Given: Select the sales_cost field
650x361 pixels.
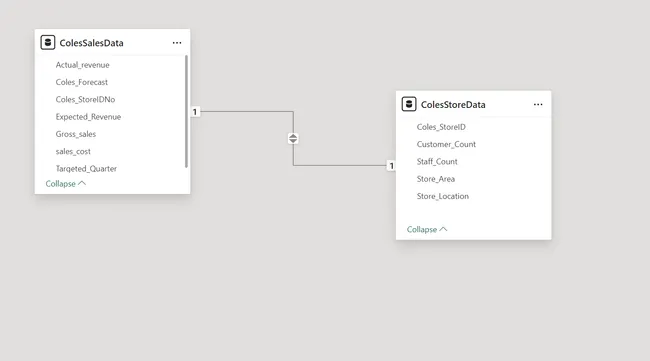Looking at the screenshot, I should click(73, 152).
